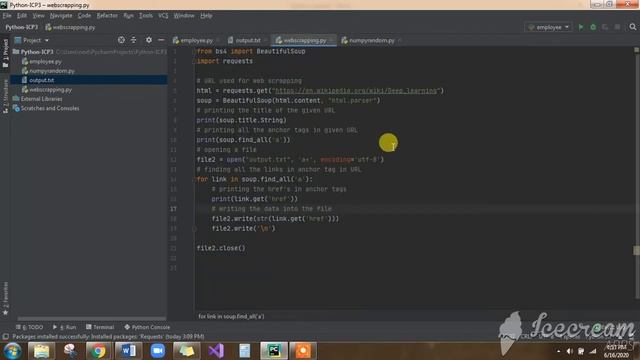Open numpyrandom.py in project tree
640x360 pixels.
click(51, 71)
